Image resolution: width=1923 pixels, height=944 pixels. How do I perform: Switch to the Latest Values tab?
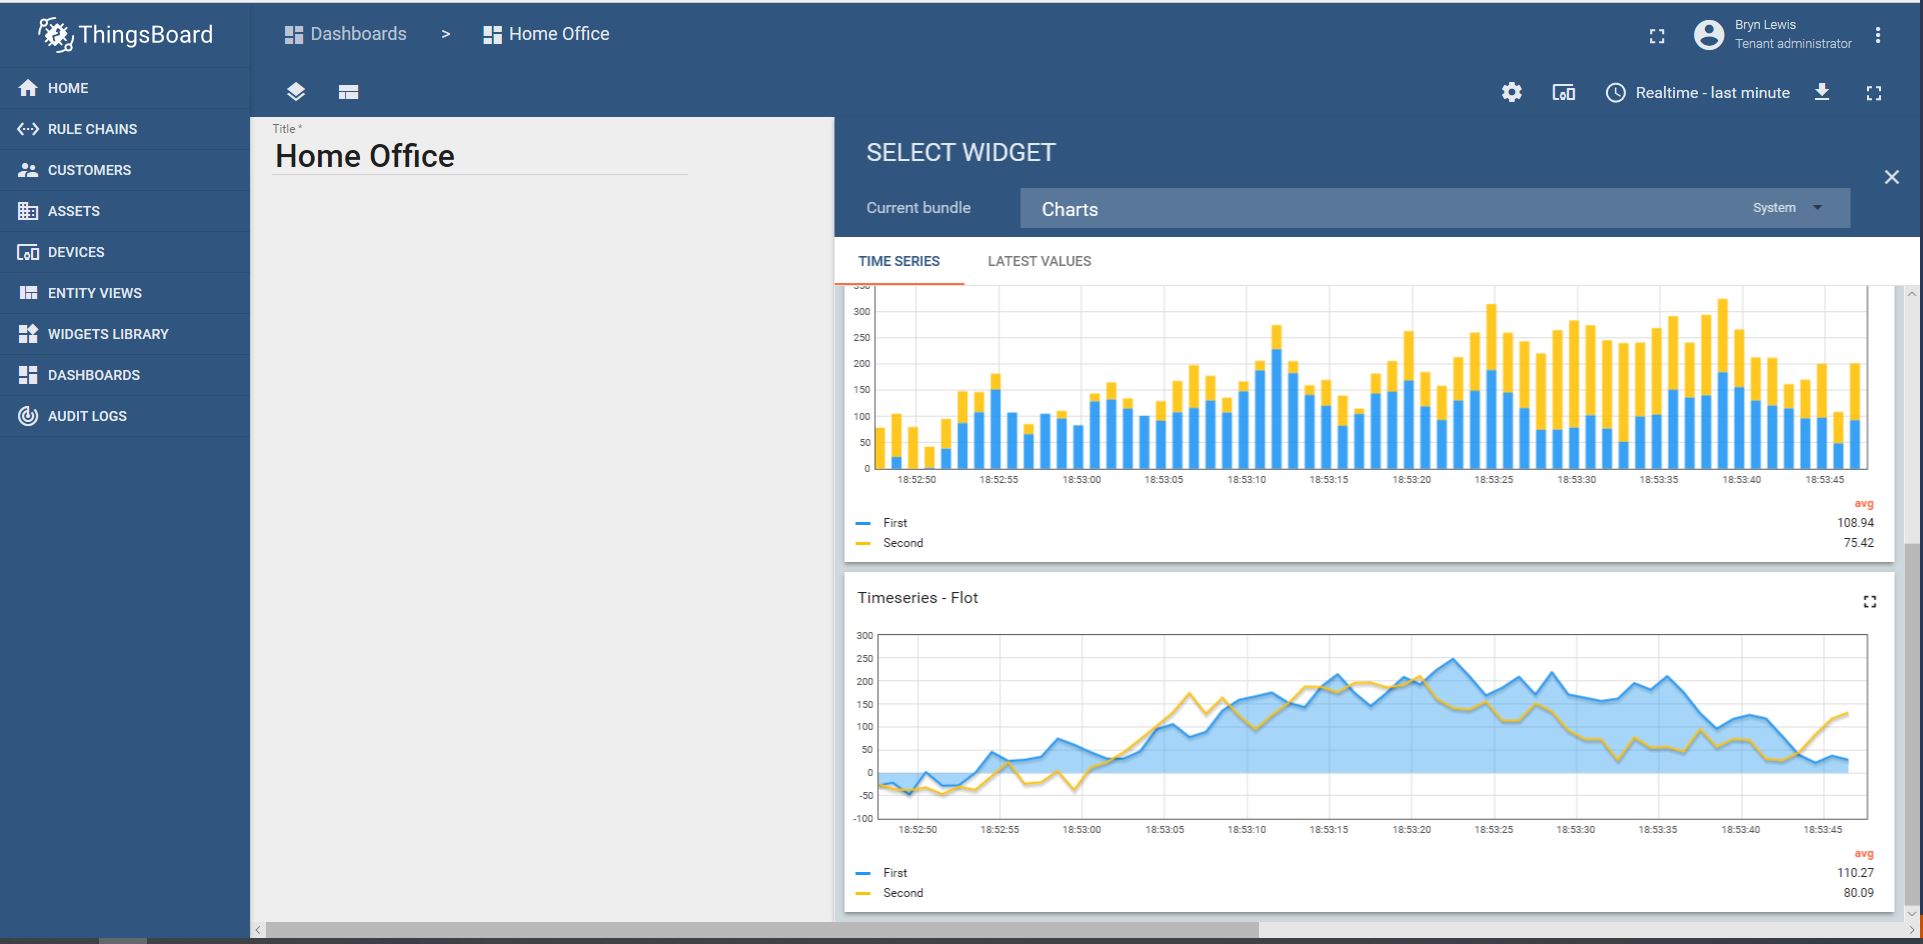(x=1039, y=261)
